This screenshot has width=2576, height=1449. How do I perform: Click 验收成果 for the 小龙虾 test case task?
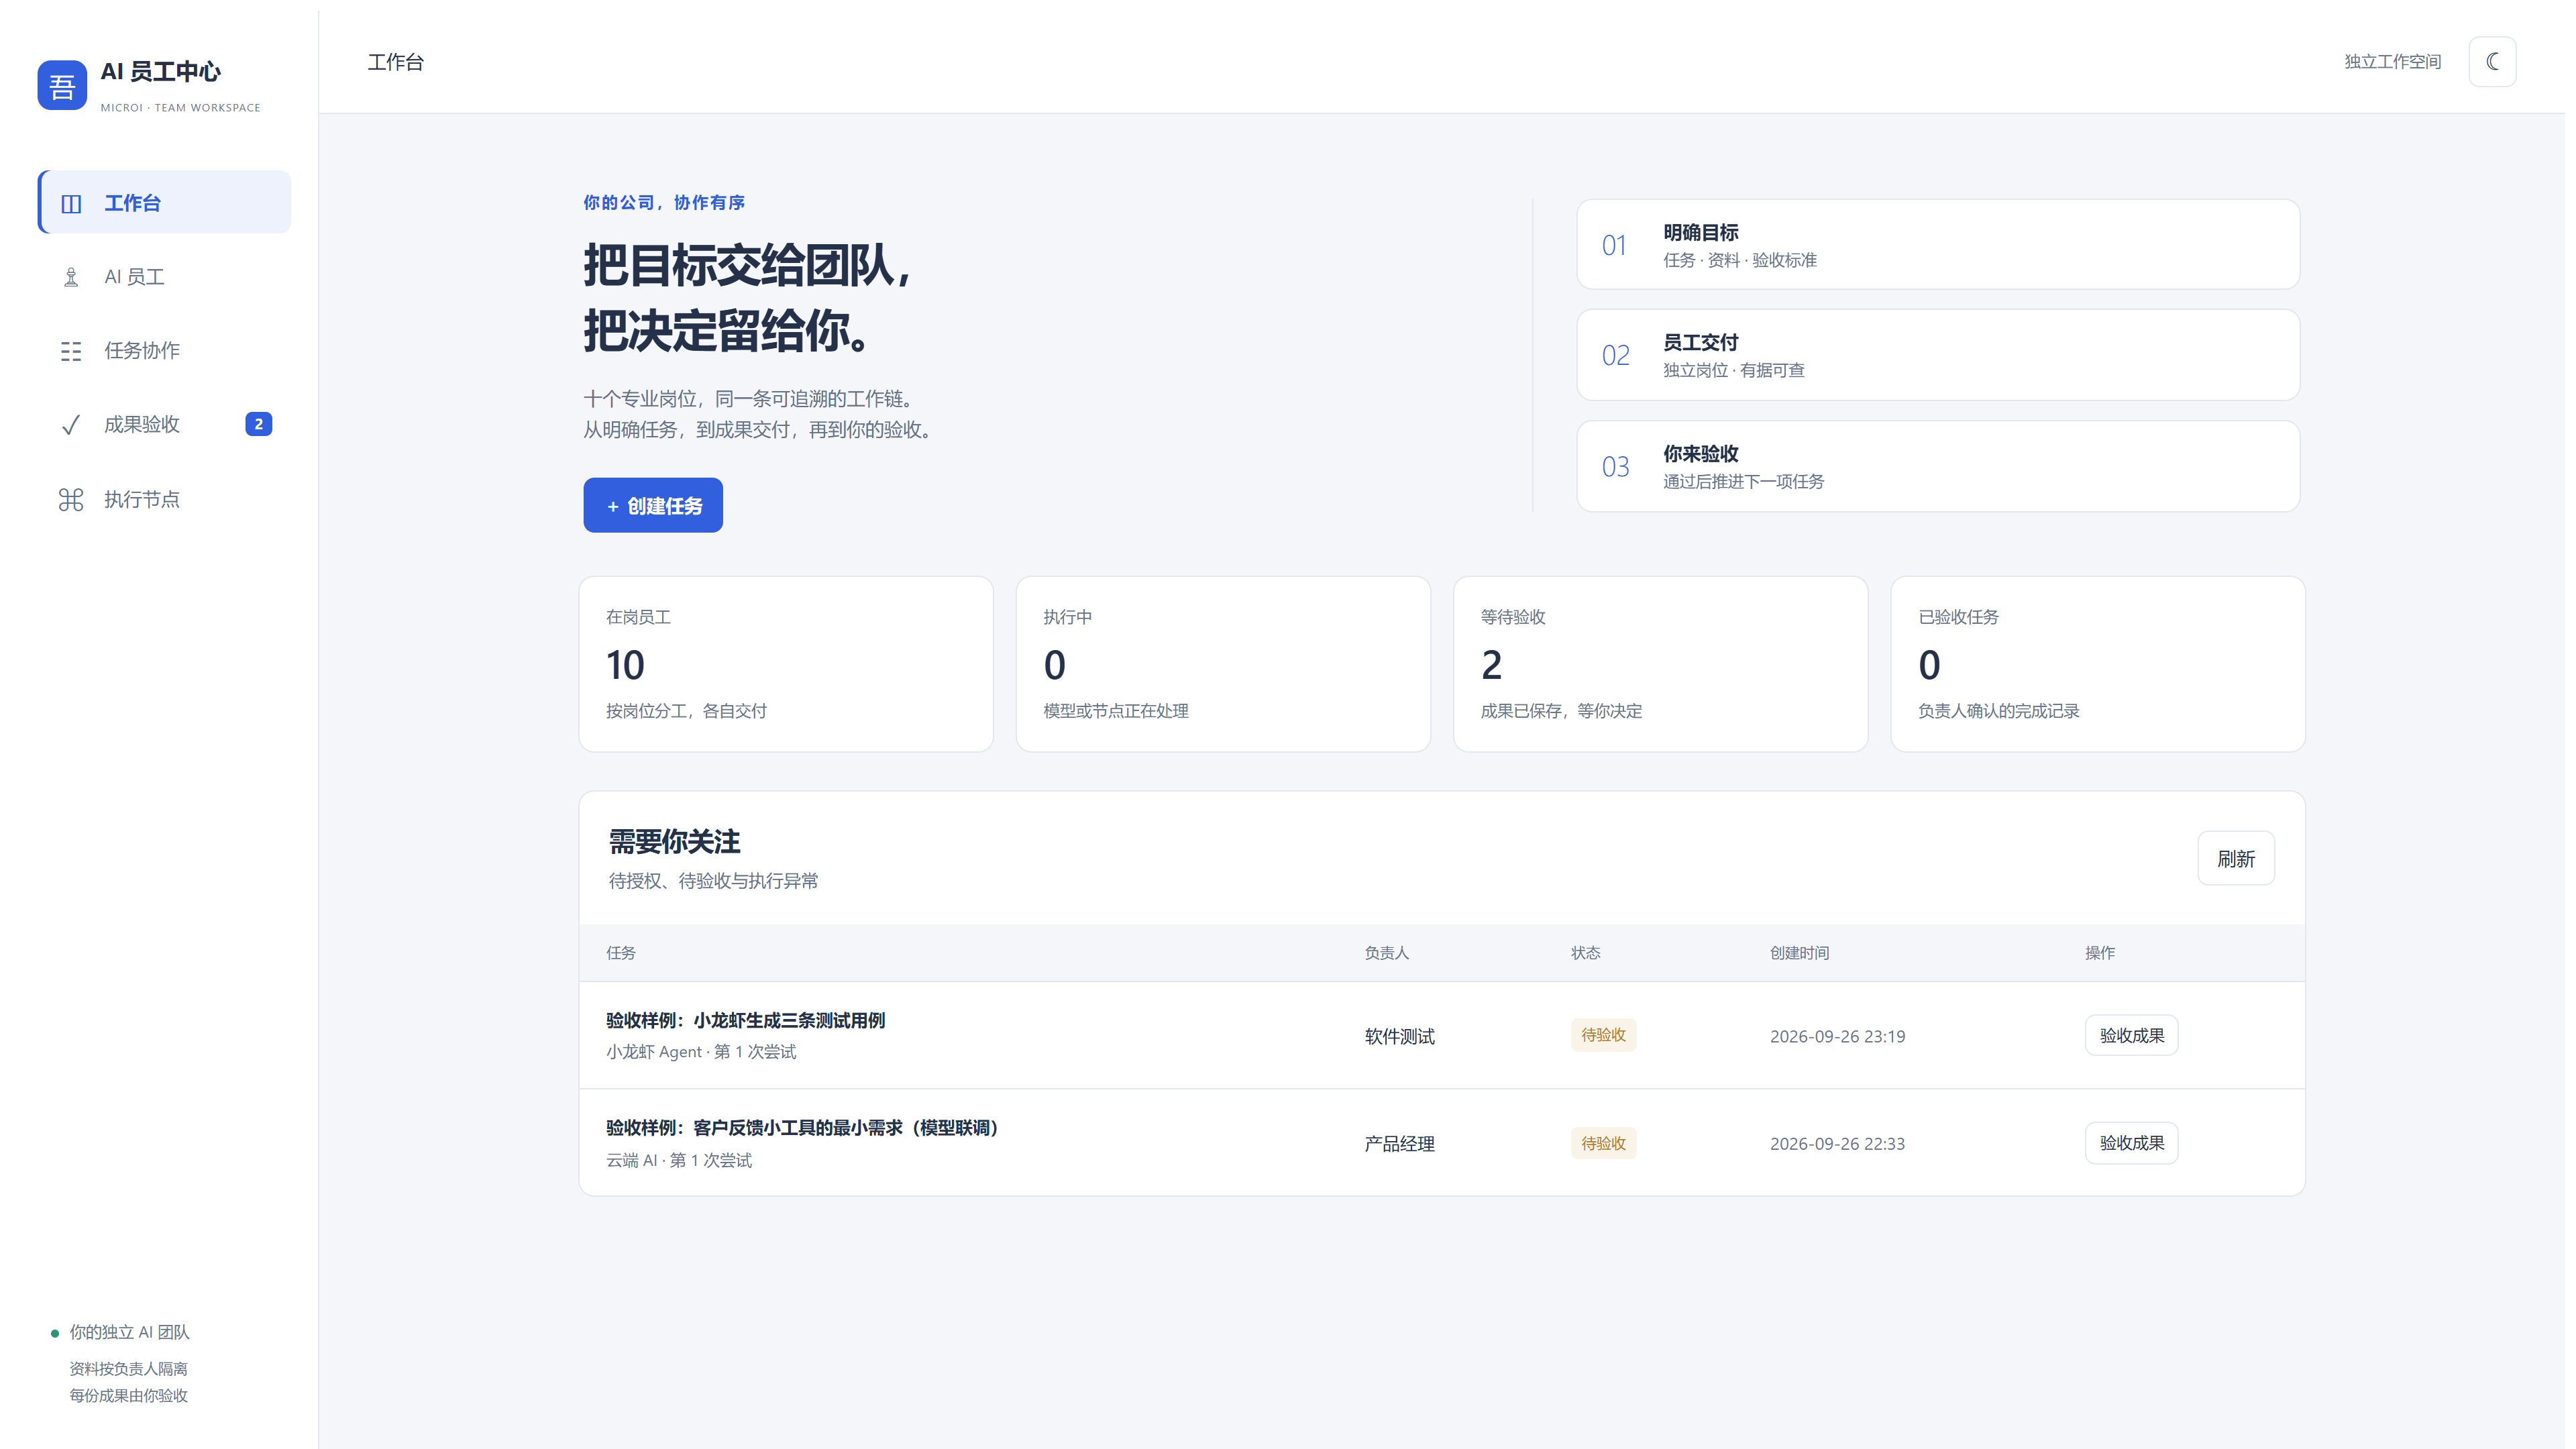pos(2131,1035)
